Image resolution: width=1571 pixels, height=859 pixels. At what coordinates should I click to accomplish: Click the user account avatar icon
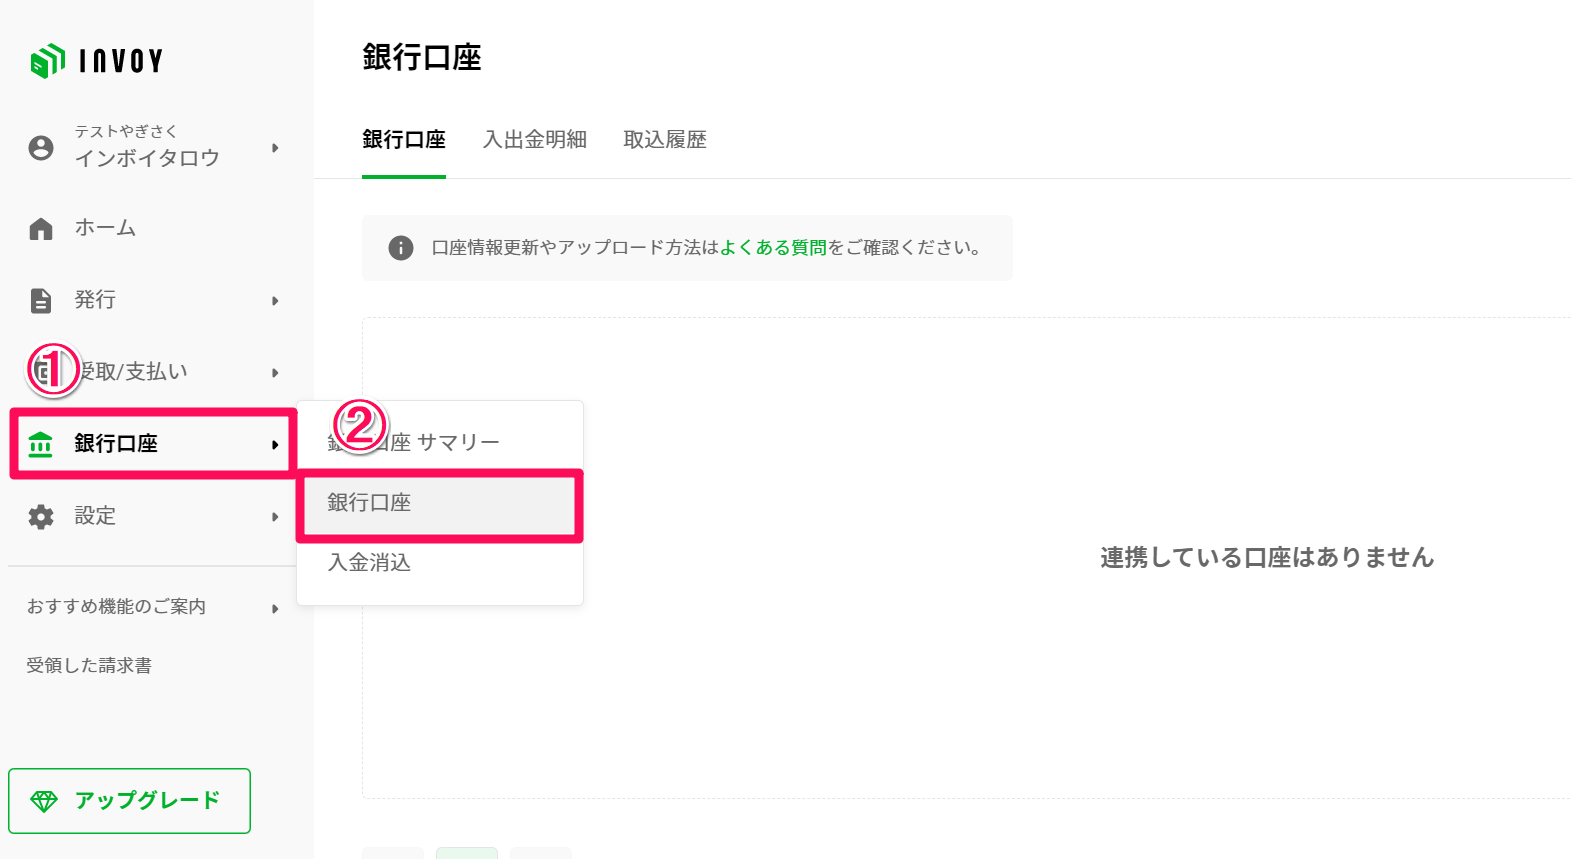(41, 148)
